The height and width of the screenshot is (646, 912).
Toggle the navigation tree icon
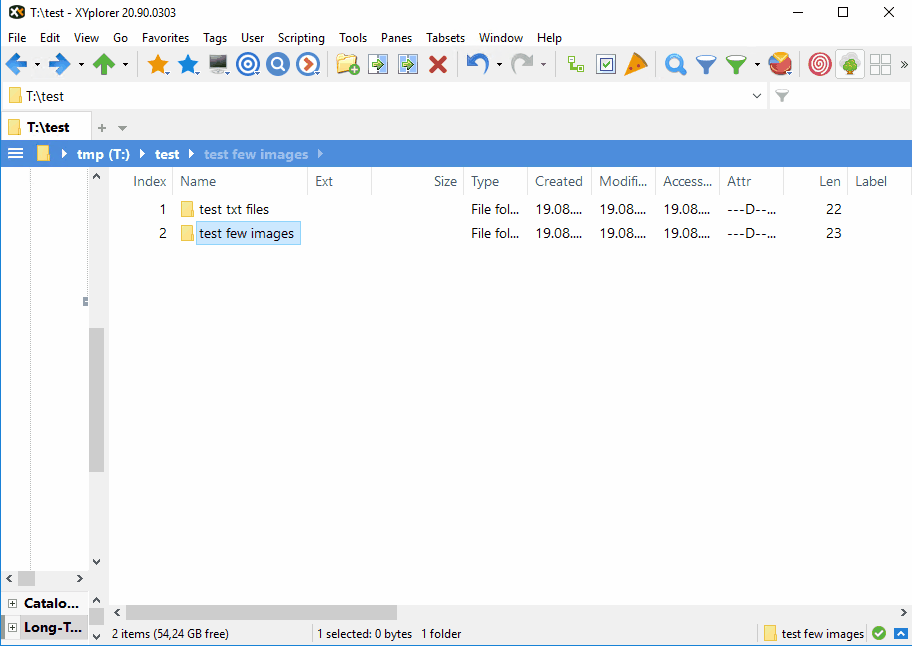tap(575, 65)
